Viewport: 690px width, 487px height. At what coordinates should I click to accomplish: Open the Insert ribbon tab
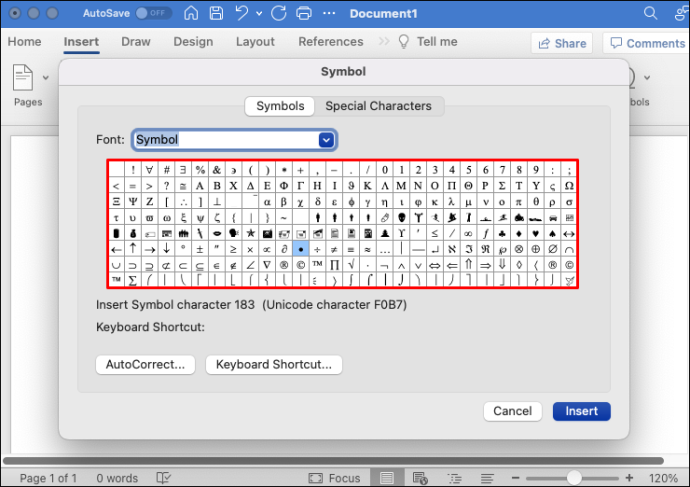[x=81, y=42]
